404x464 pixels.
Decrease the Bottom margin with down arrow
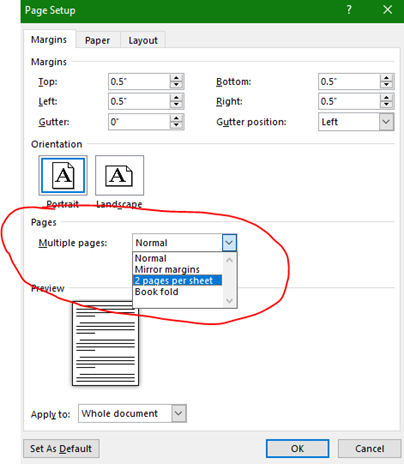[386, 85]
